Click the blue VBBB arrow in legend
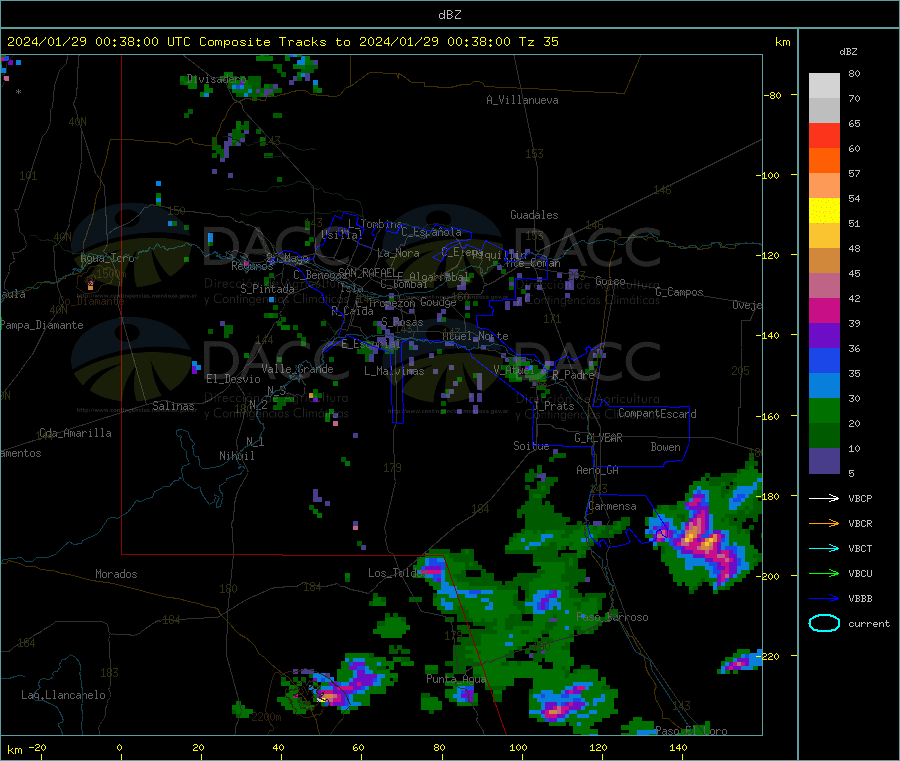 pos(824,599)
